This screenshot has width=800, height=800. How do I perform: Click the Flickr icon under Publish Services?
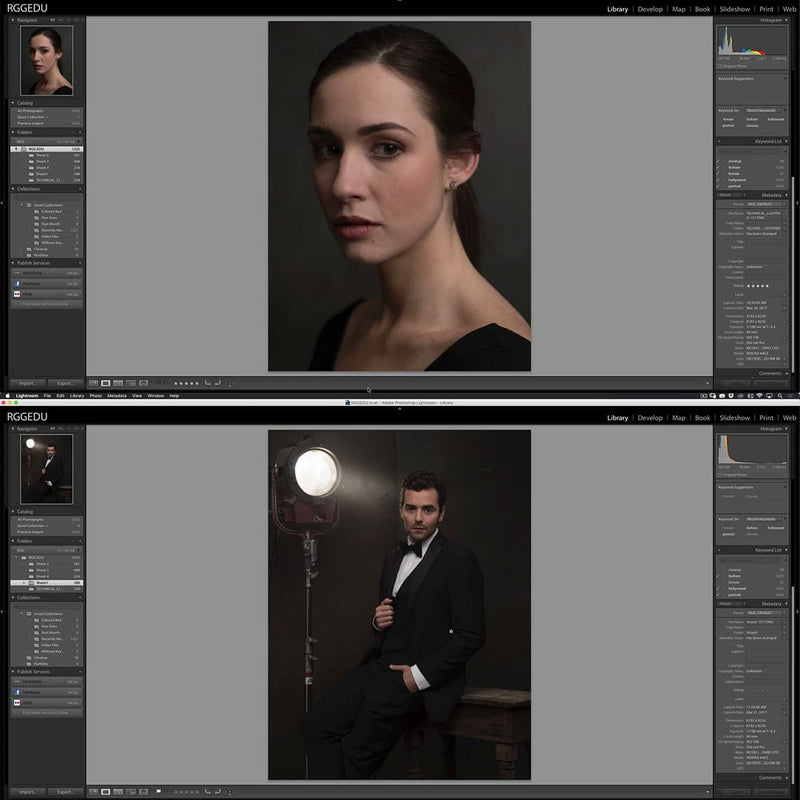click(17, 294)
